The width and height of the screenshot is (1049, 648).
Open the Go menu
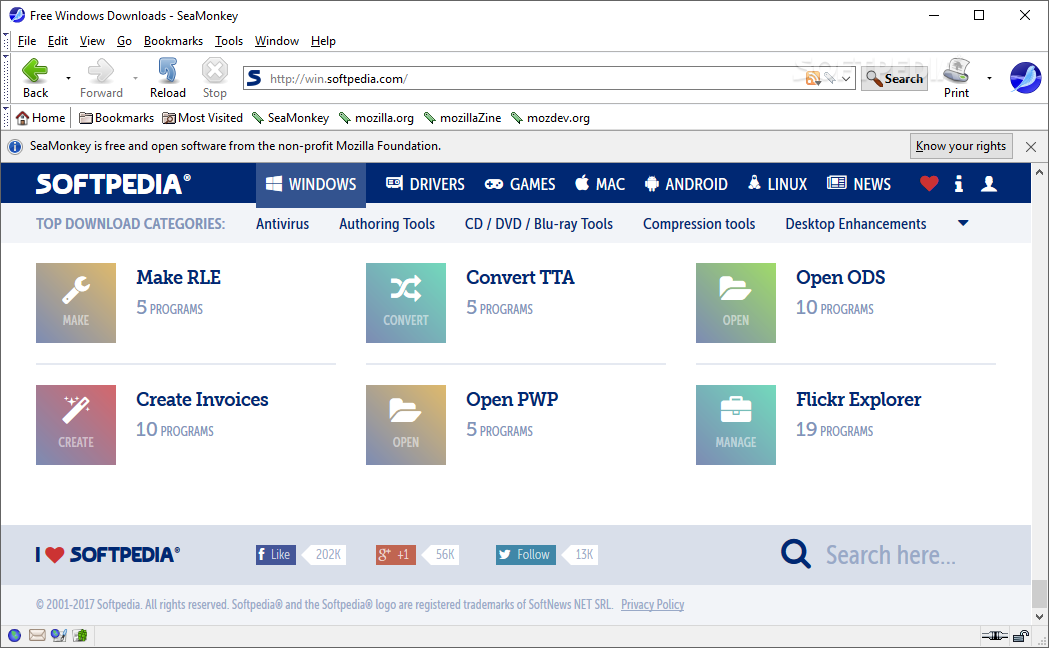124,41
